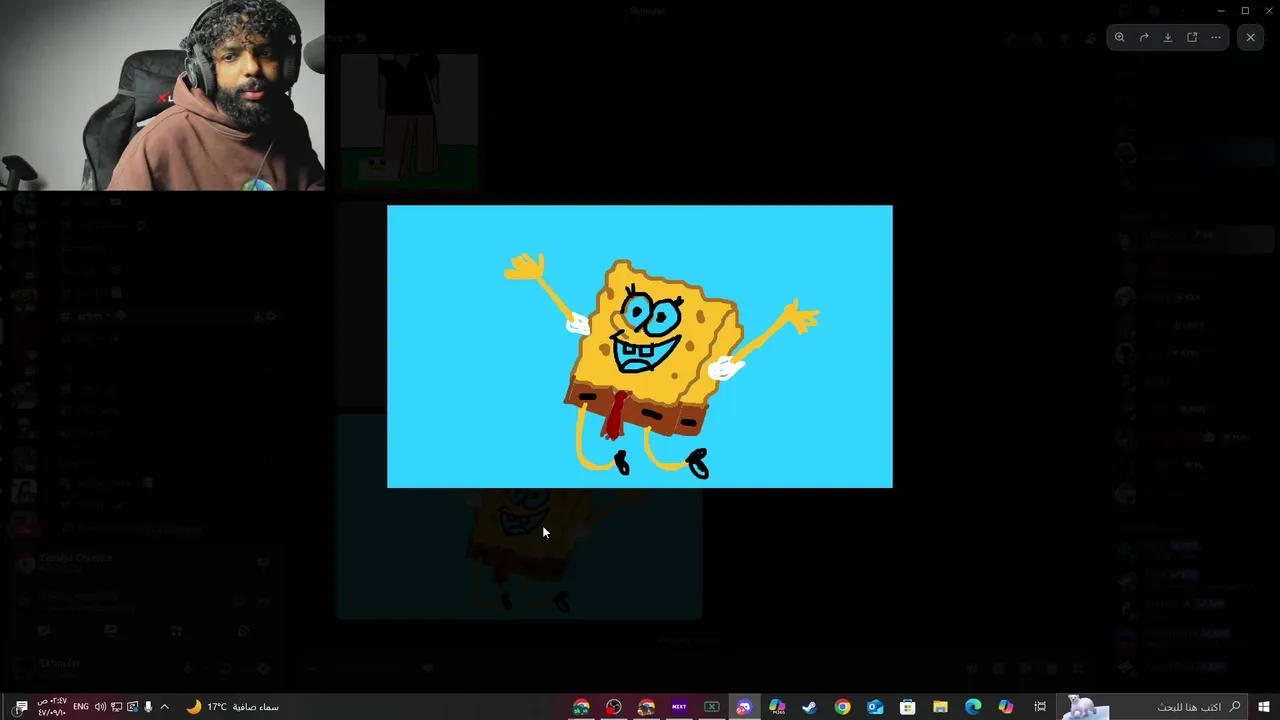Open Steam from the taskbar
Viewport: 1280px width, 720px height.
(x=810, y=707)
